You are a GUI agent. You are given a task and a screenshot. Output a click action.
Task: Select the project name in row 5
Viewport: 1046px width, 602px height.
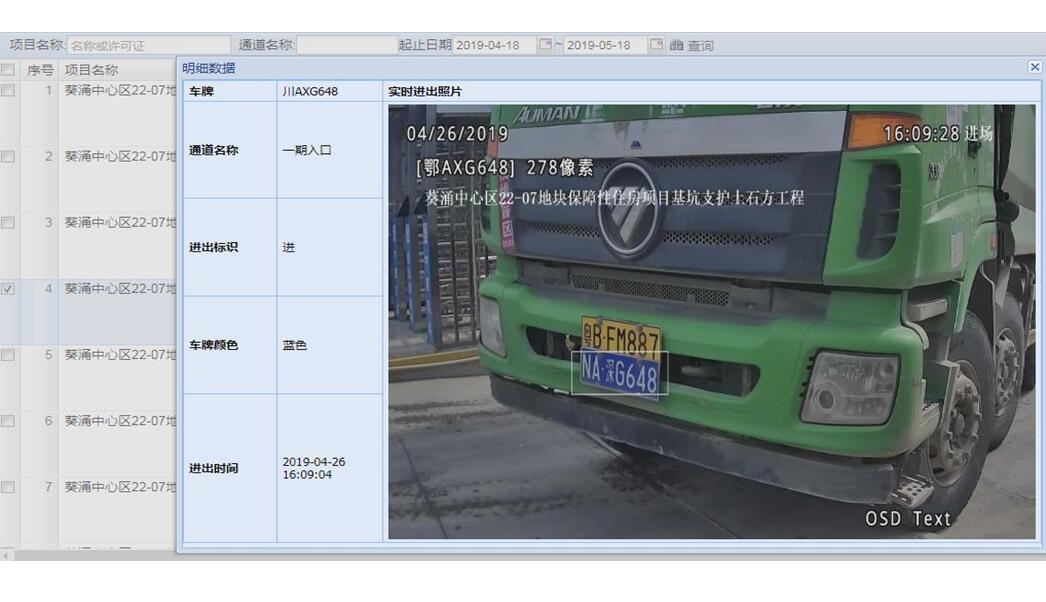[120, 354]
